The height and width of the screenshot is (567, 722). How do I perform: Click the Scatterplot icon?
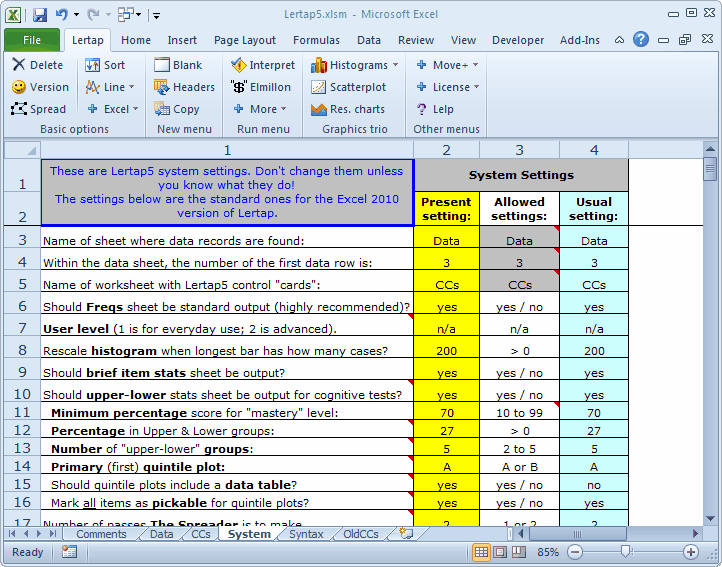319,87
